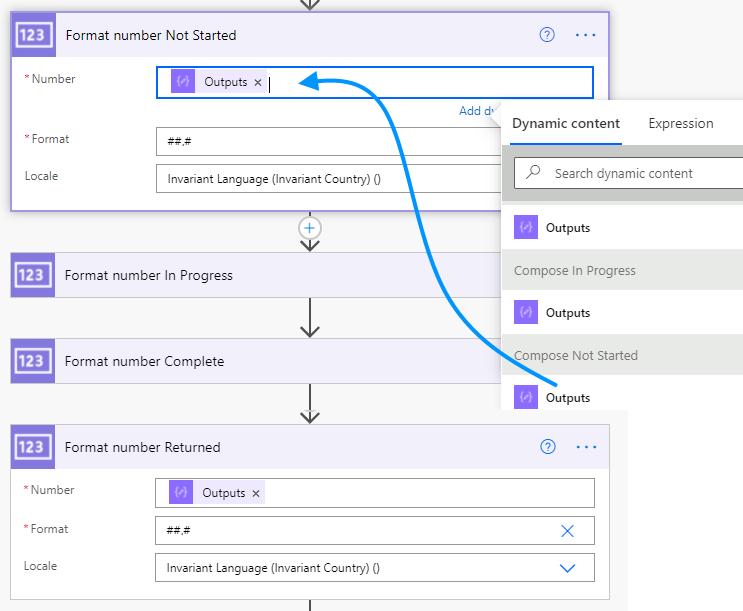
Task: Switch to the Expression tab
Action: pyautogui.click(x=681, y=124)
